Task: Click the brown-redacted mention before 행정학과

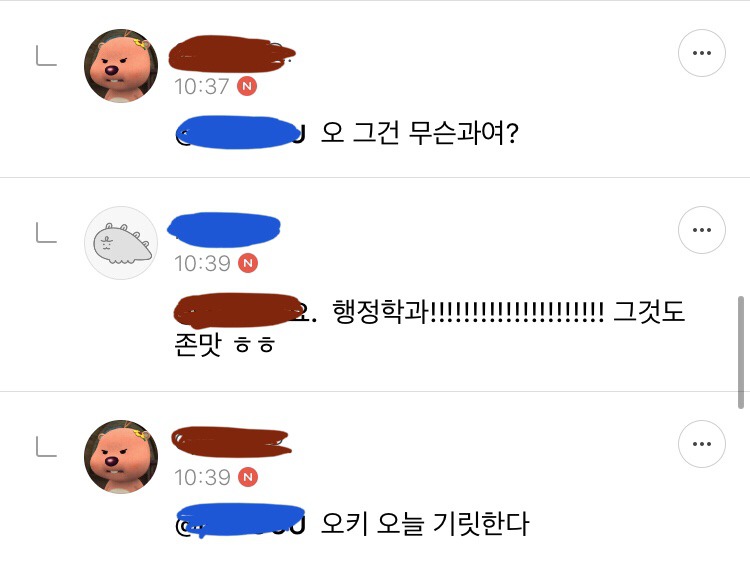Action: tap(244, 311)
